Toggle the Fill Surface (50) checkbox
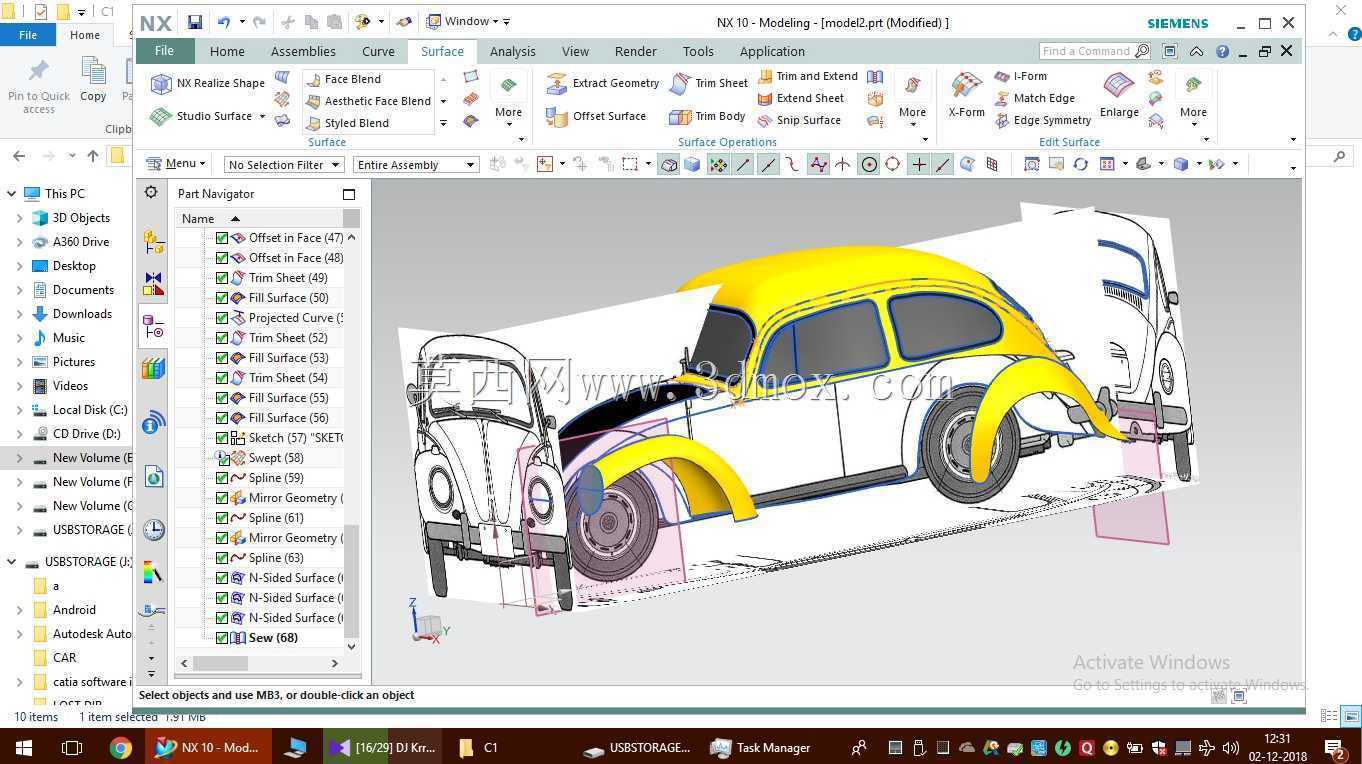This screenshot has width=1362, height=764. click(222, 298)
